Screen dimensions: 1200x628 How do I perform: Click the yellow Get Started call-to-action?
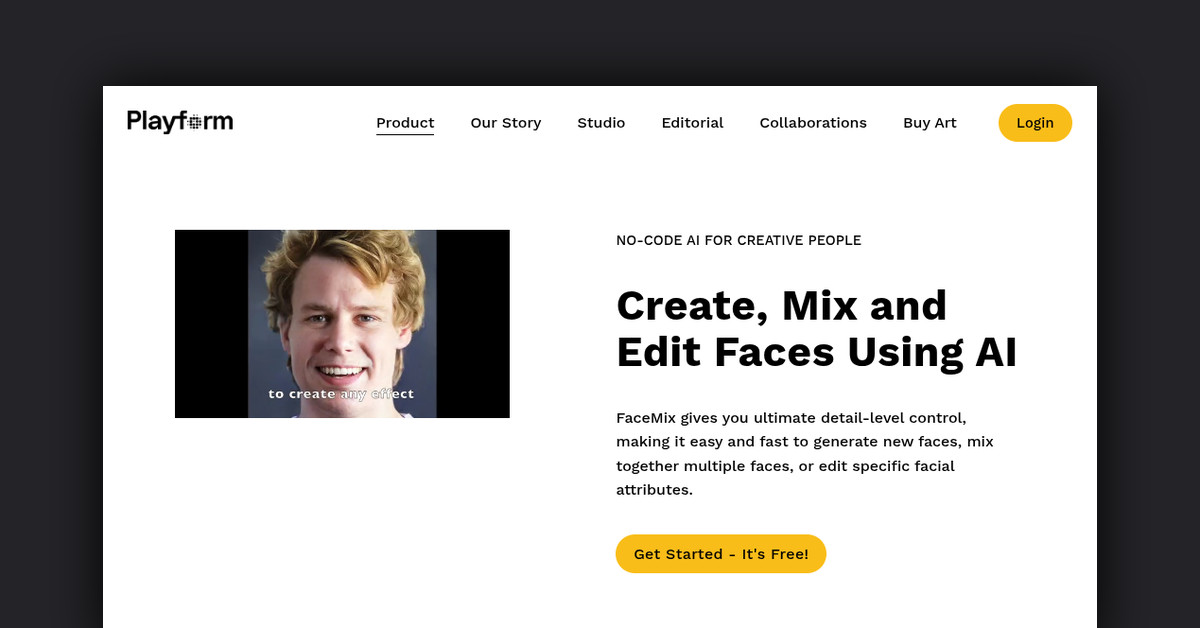pyautogui.click(x=720, y=553)
